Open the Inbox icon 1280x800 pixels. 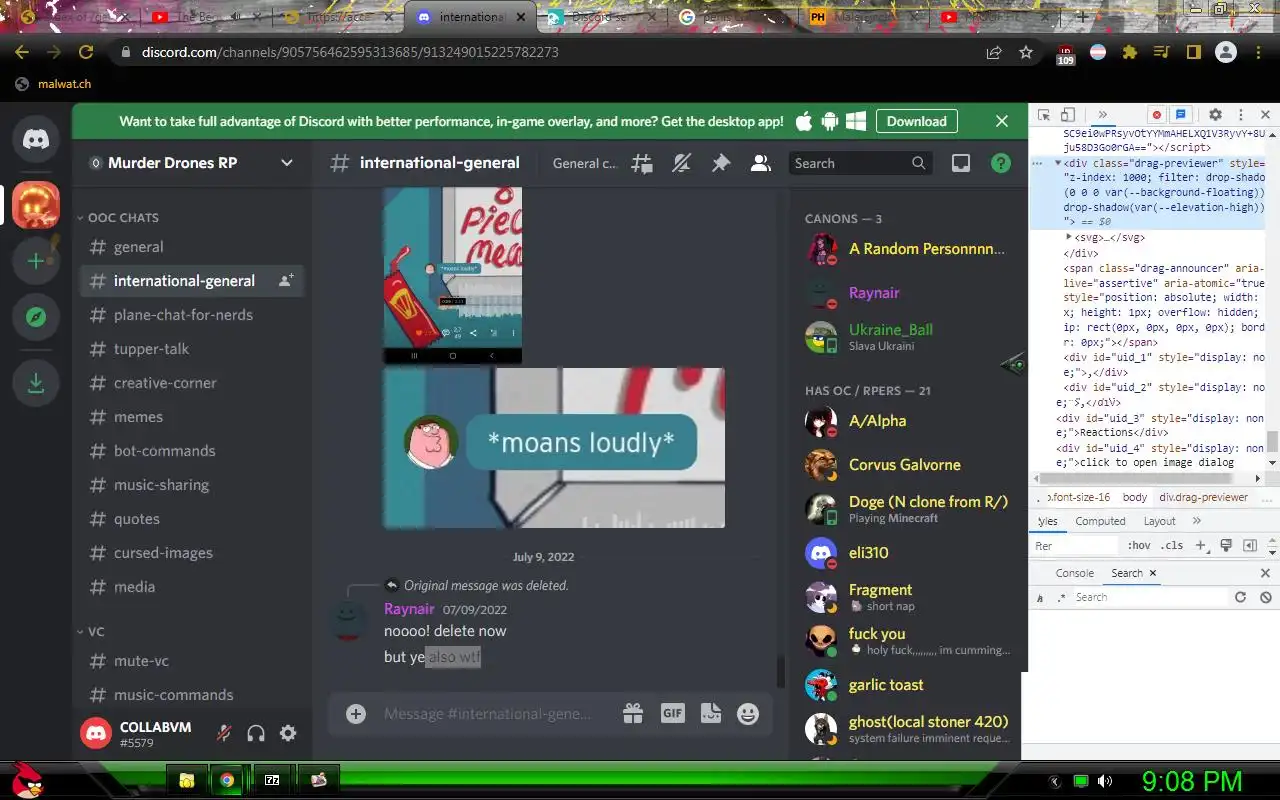pos(961,163)
